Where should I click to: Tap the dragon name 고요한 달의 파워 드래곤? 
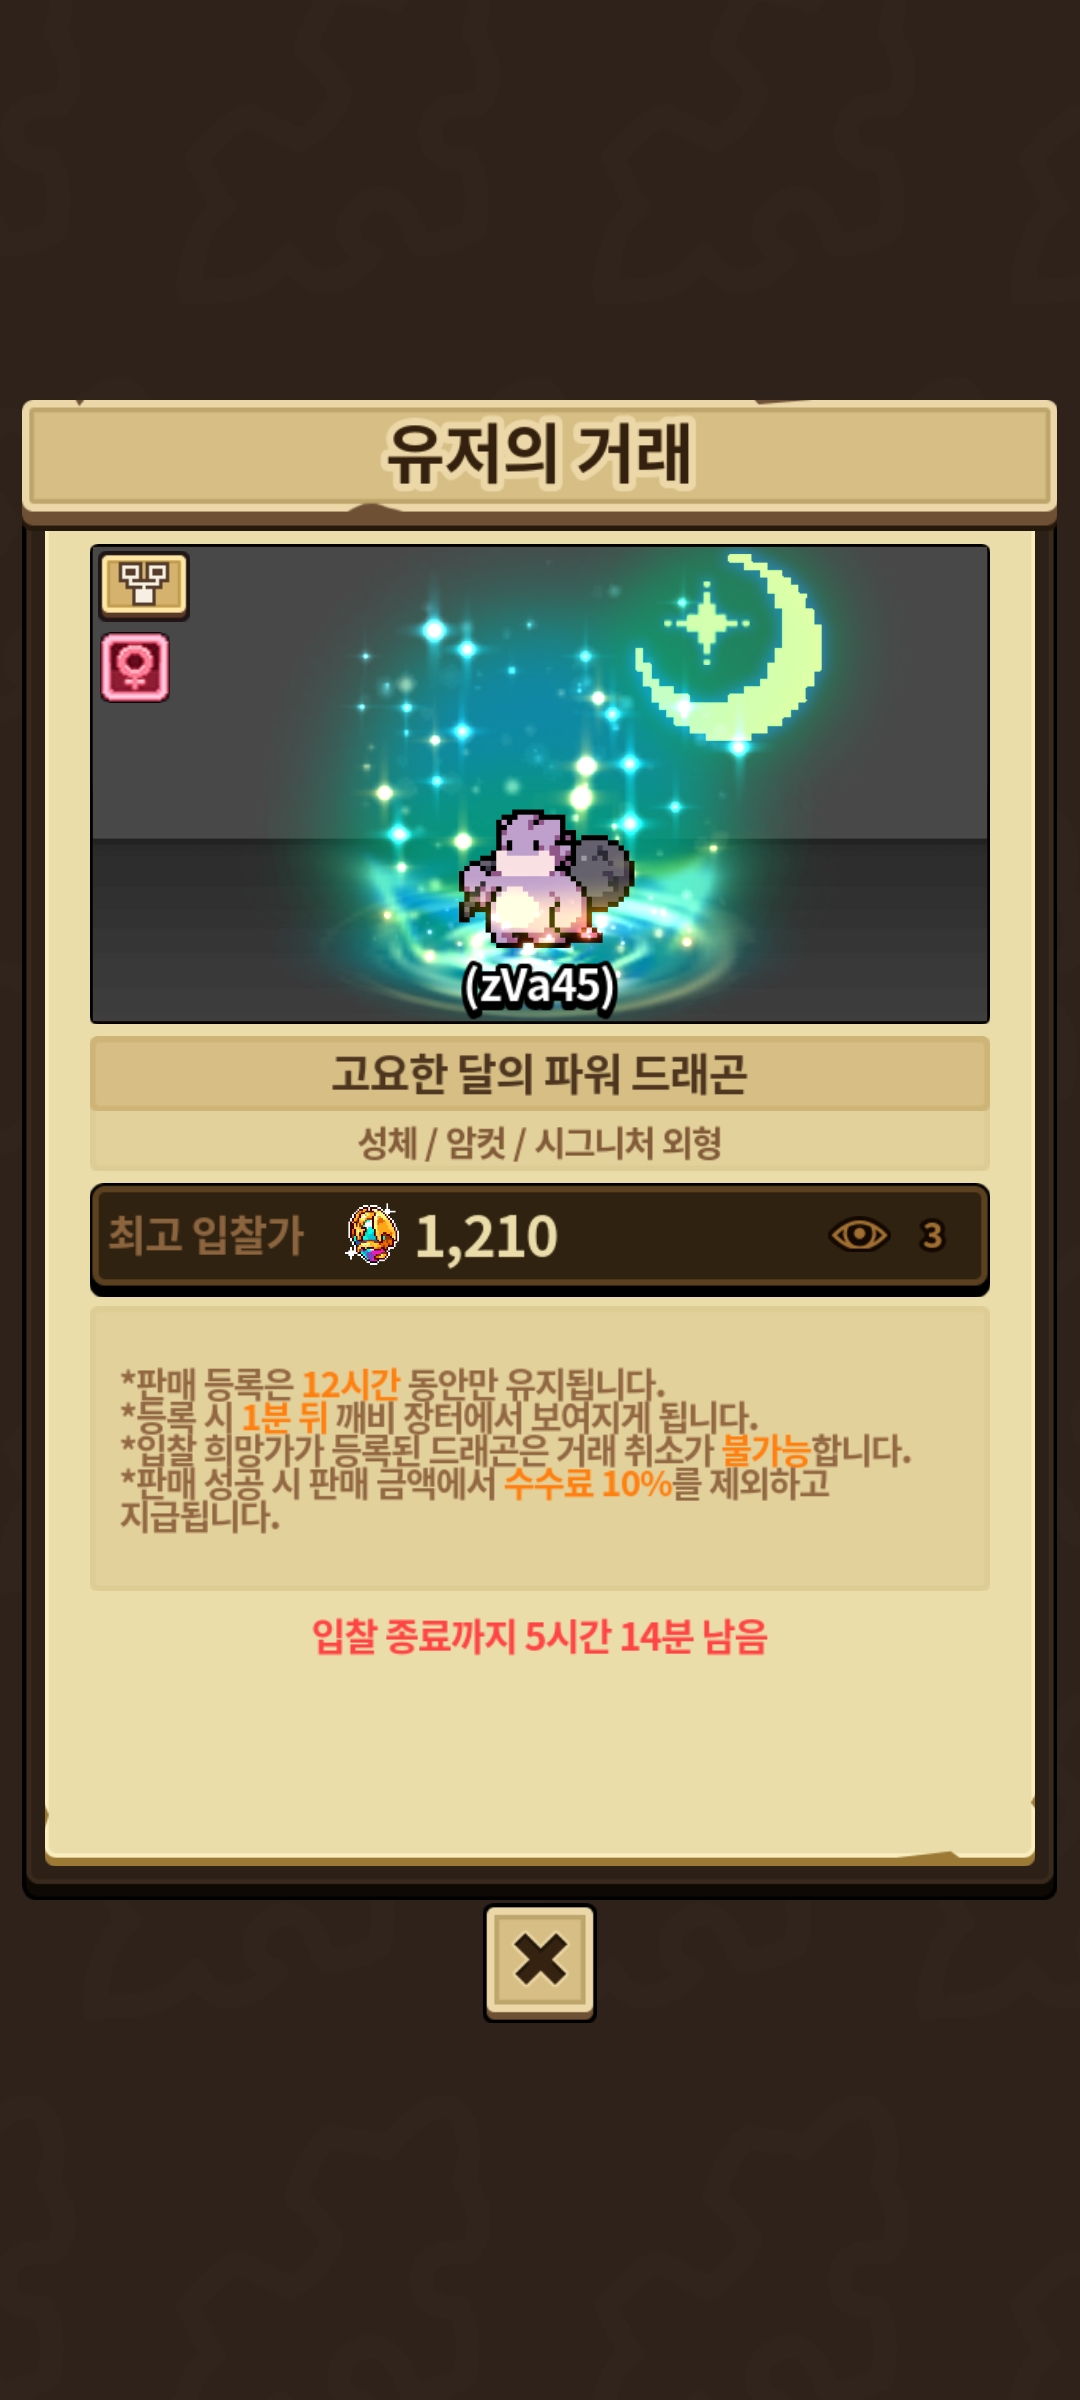point(540,1074)
